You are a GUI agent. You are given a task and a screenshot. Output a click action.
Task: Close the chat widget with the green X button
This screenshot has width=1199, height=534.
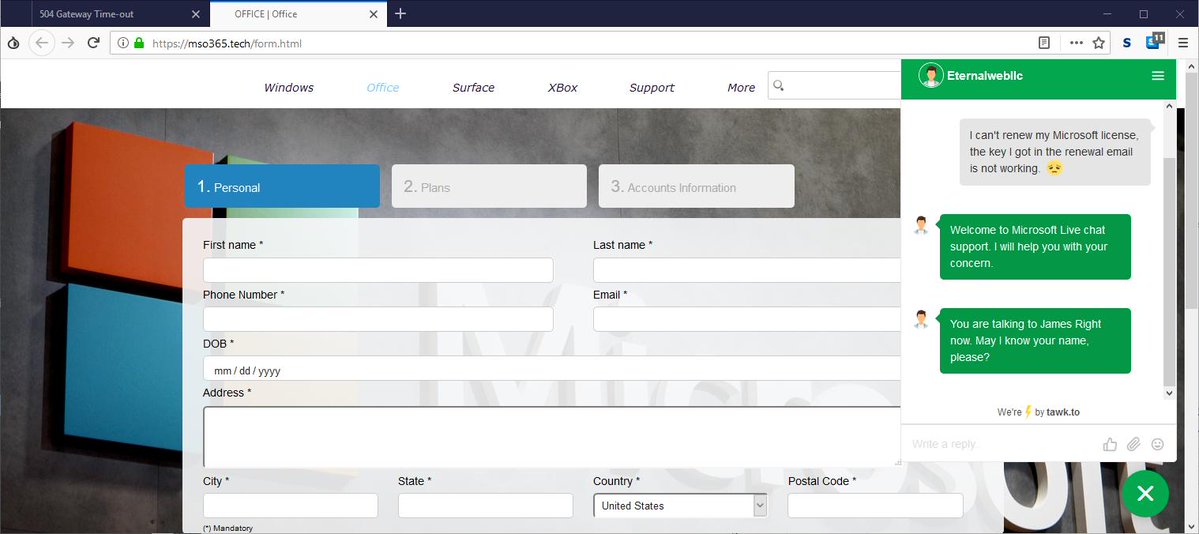(1145, 493)
